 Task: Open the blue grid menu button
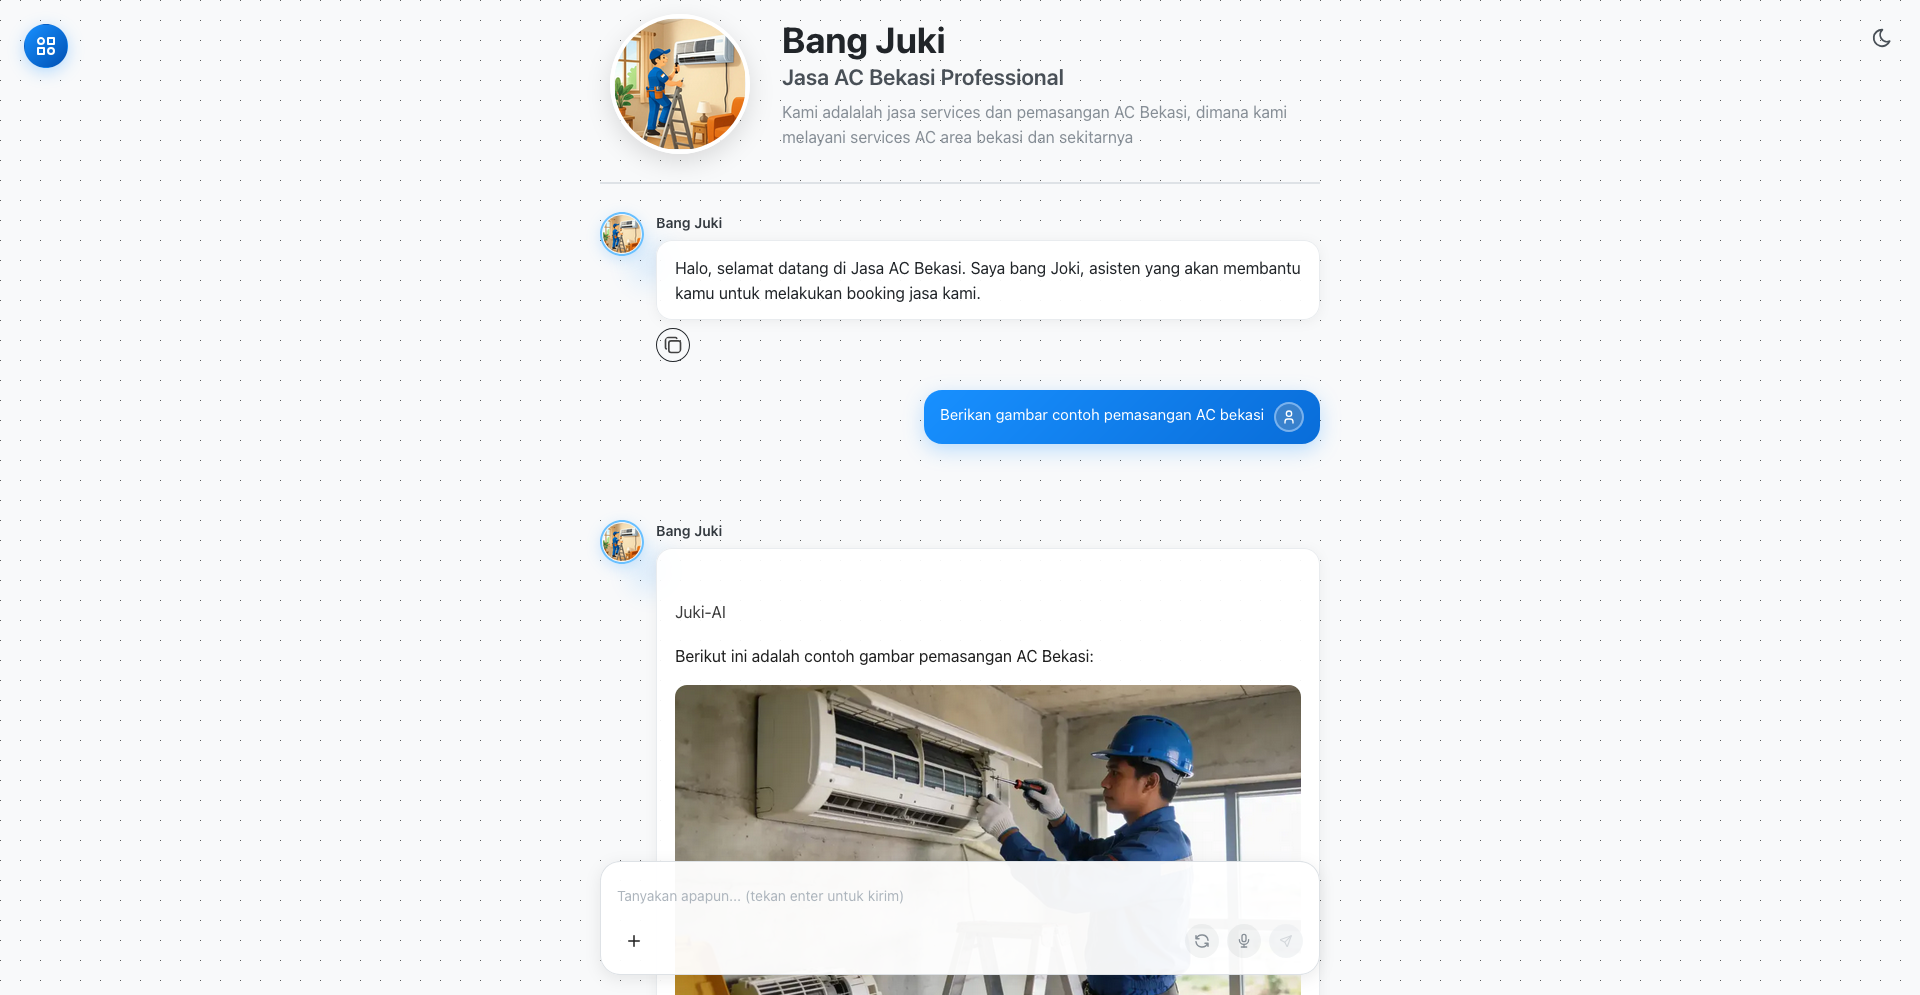[x=46, y=46]
